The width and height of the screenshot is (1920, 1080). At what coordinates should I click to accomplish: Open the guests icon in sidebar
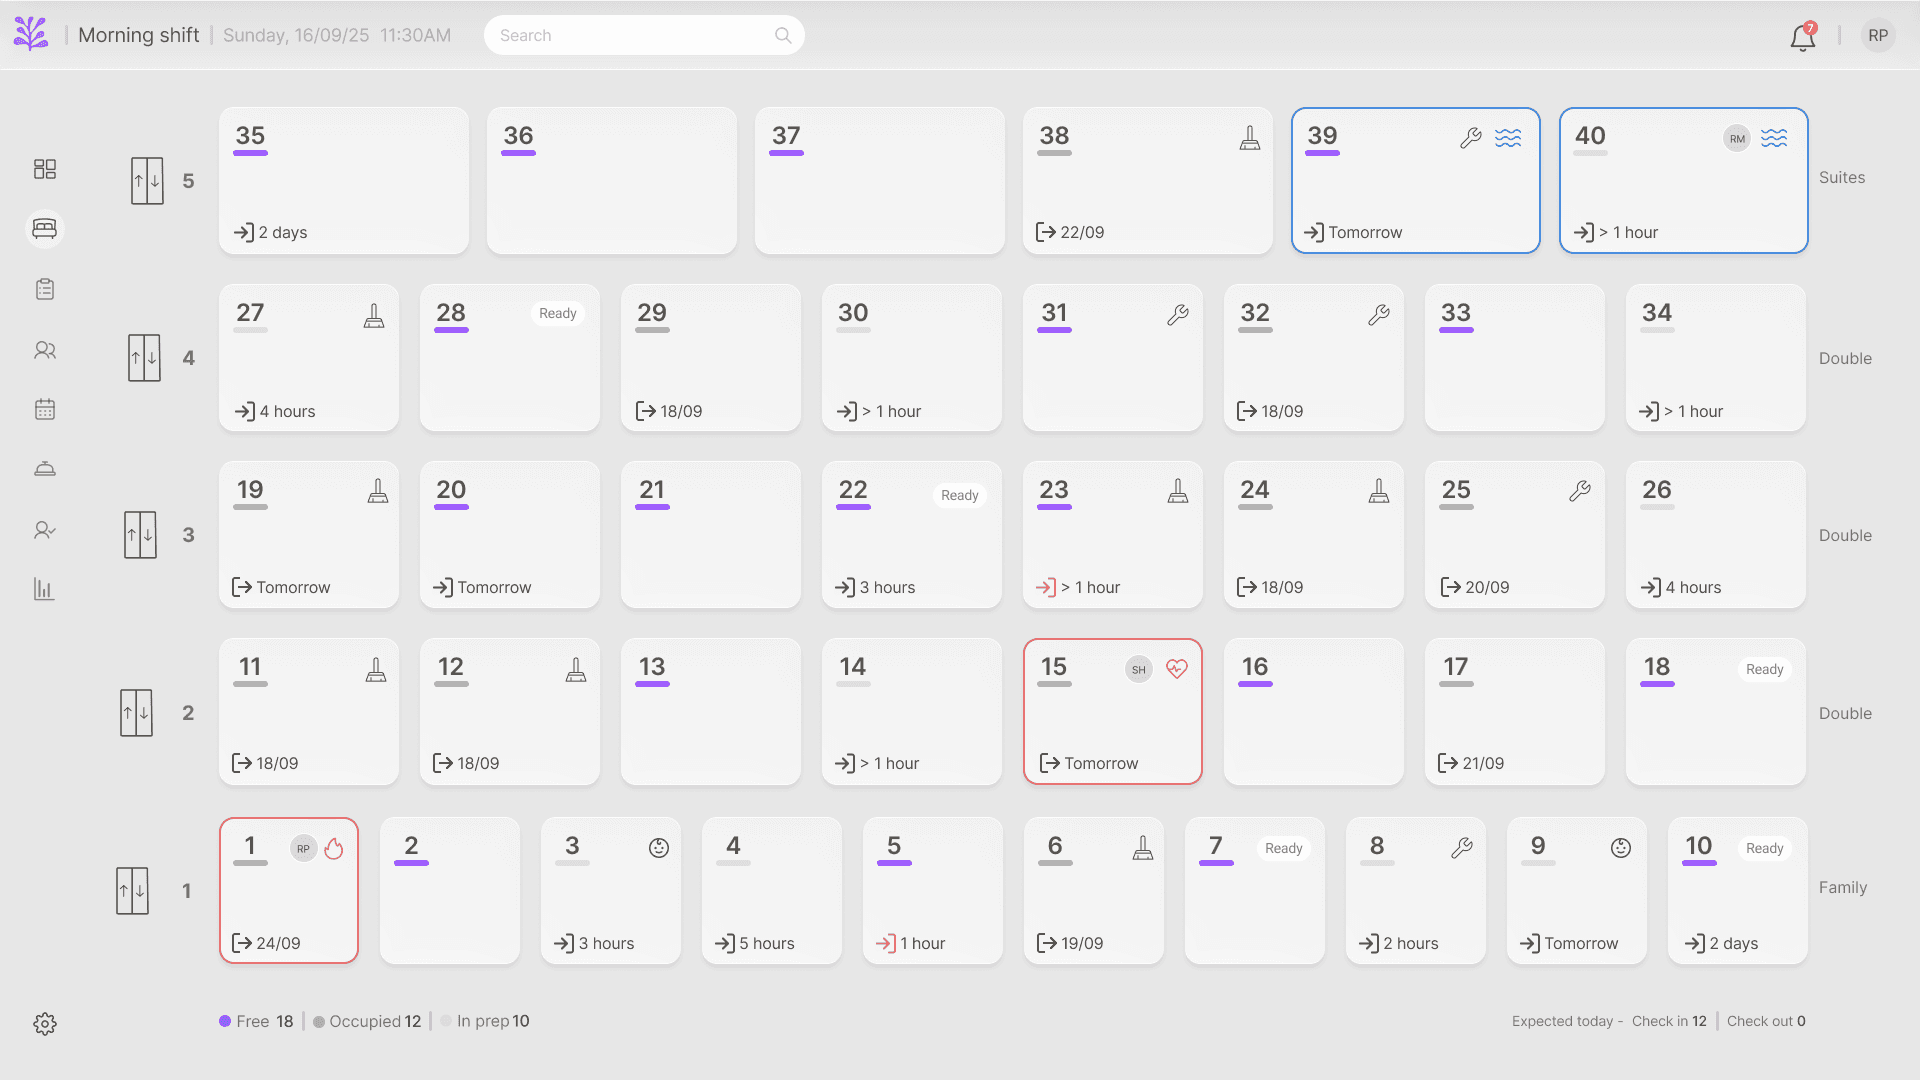pyautogui.click(x=45, y=350)
